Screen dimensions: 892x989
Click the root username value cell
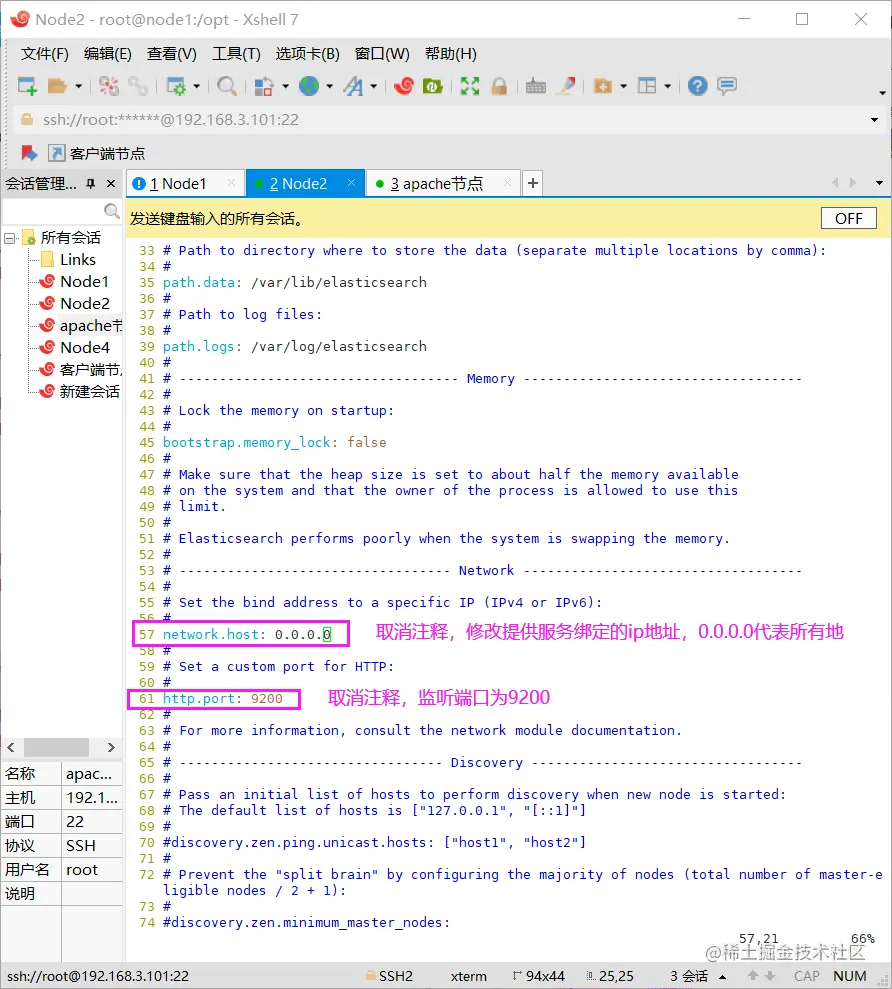[x=91, y=870]
